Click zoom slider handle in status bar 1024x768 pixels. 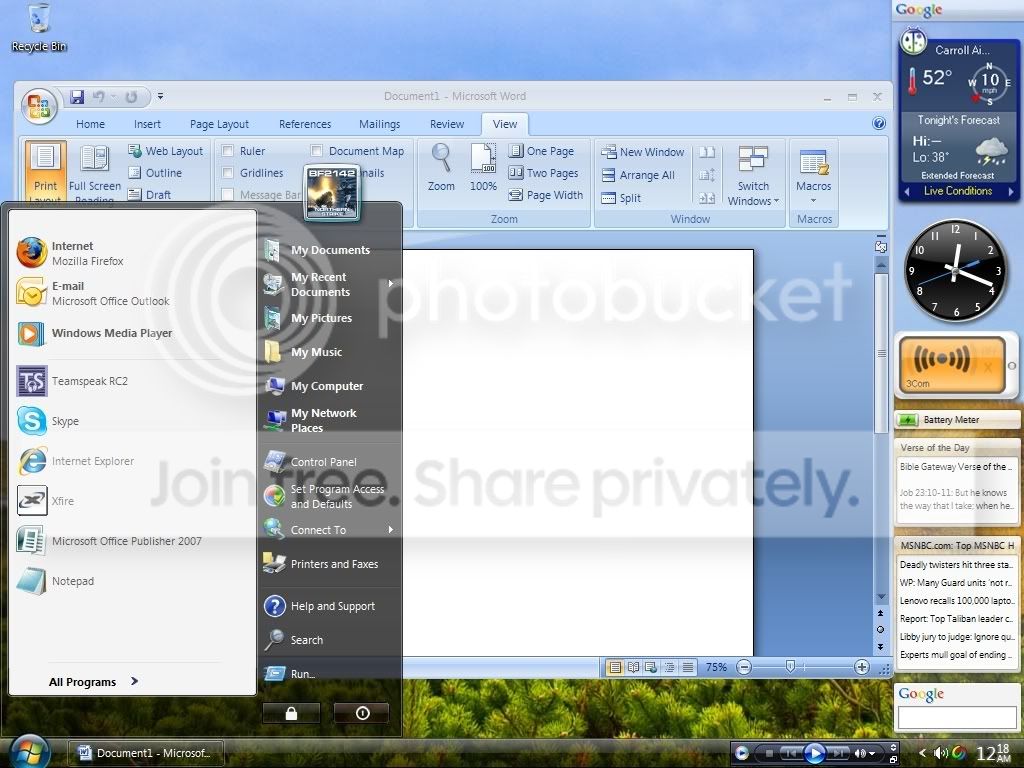pyautogui.click(x=790, y=667)
